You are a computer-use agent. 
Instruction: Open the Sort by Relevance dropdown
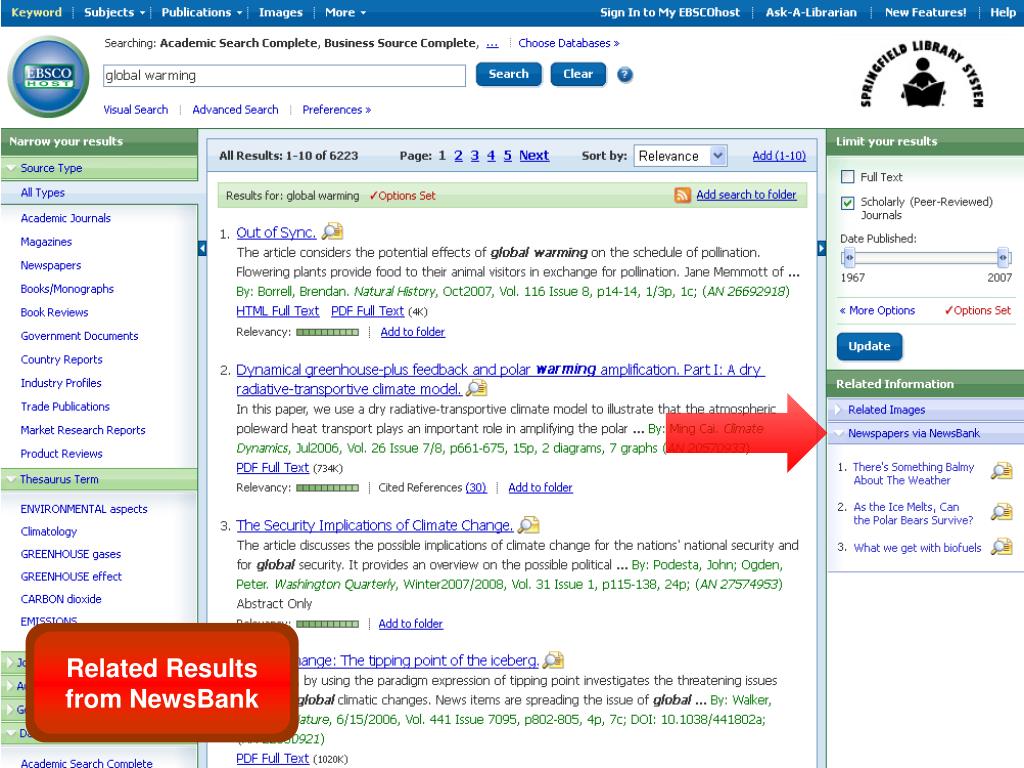click(680, 156)
